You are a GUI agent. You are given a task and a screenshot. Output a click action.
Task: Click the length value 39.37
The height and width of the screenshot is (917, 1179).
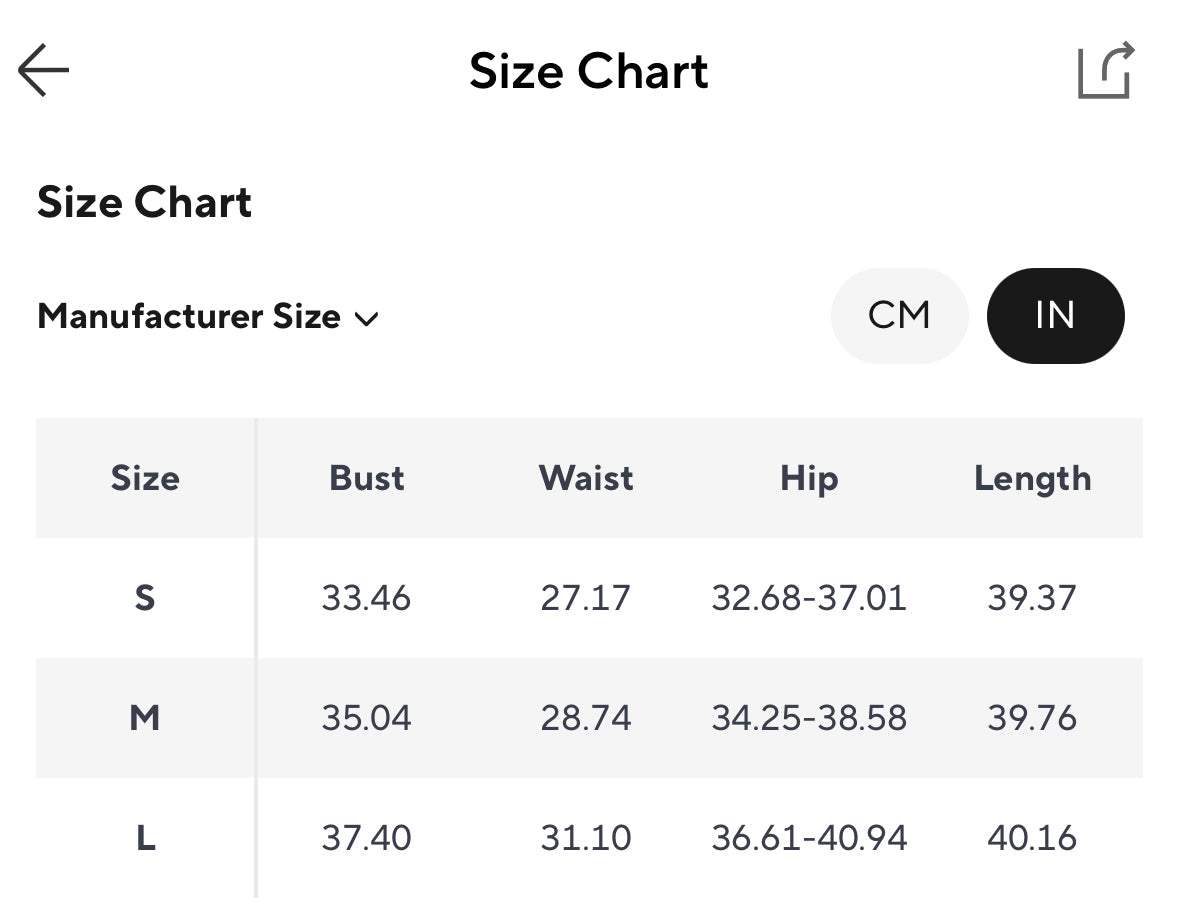pyautogui.click(x=1032, y=598)
